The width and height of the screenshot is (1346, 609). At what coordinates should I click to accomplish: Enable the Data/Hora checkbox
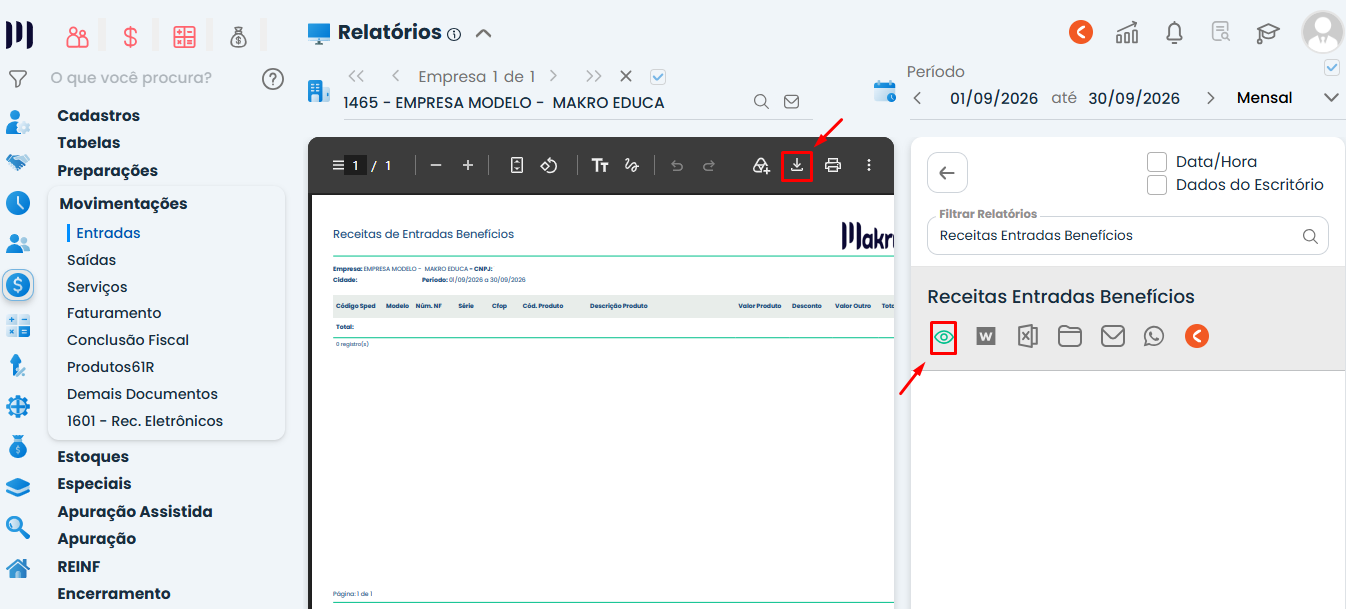pos(1157,162)
